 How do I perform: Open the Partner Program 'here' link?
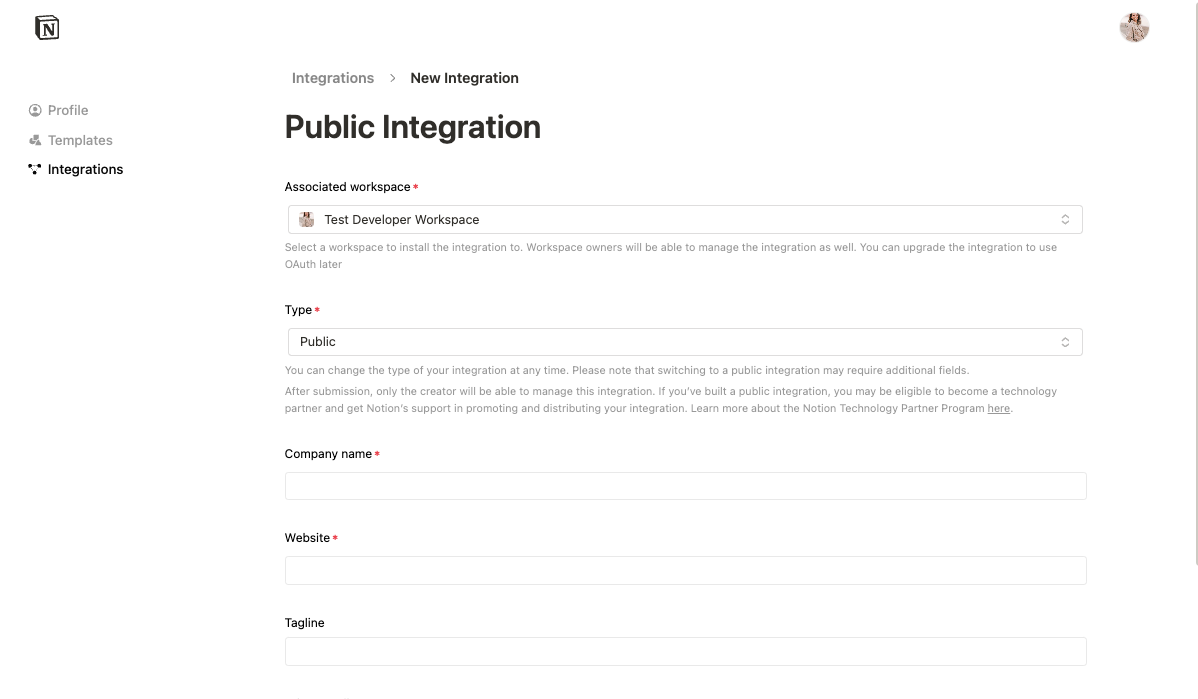999,409
